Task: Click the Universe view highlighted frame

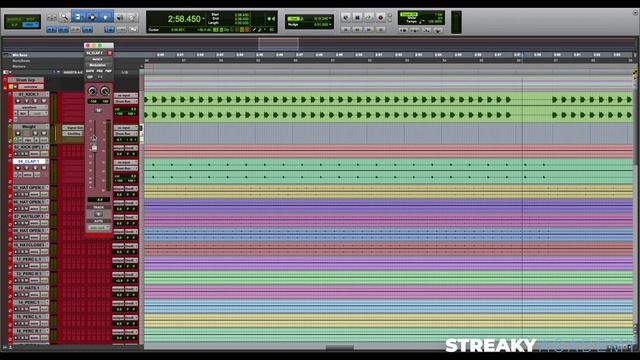Action: pos(278,44)
